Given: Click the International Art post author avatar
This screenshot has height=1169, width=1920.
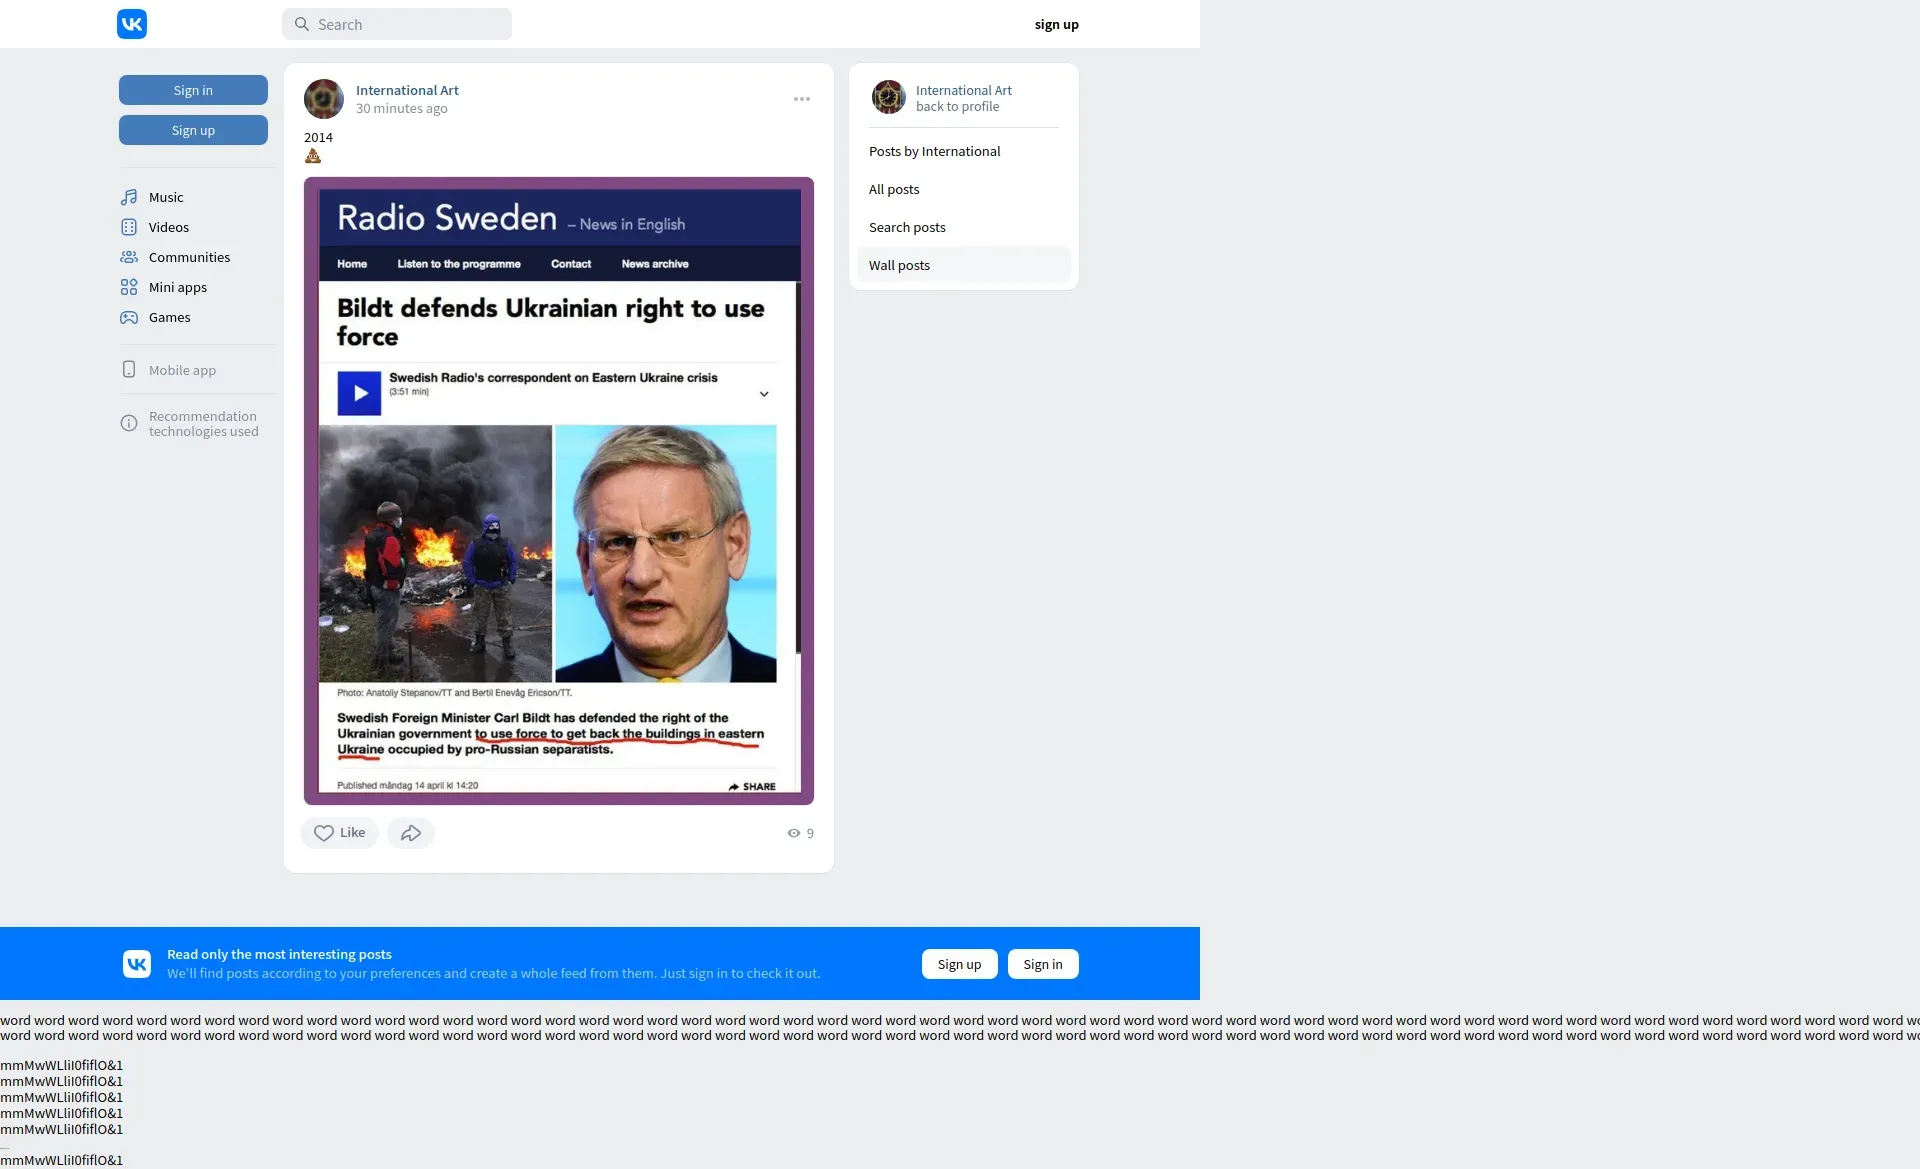Looking at the screenshot, I should pos(324,99).
